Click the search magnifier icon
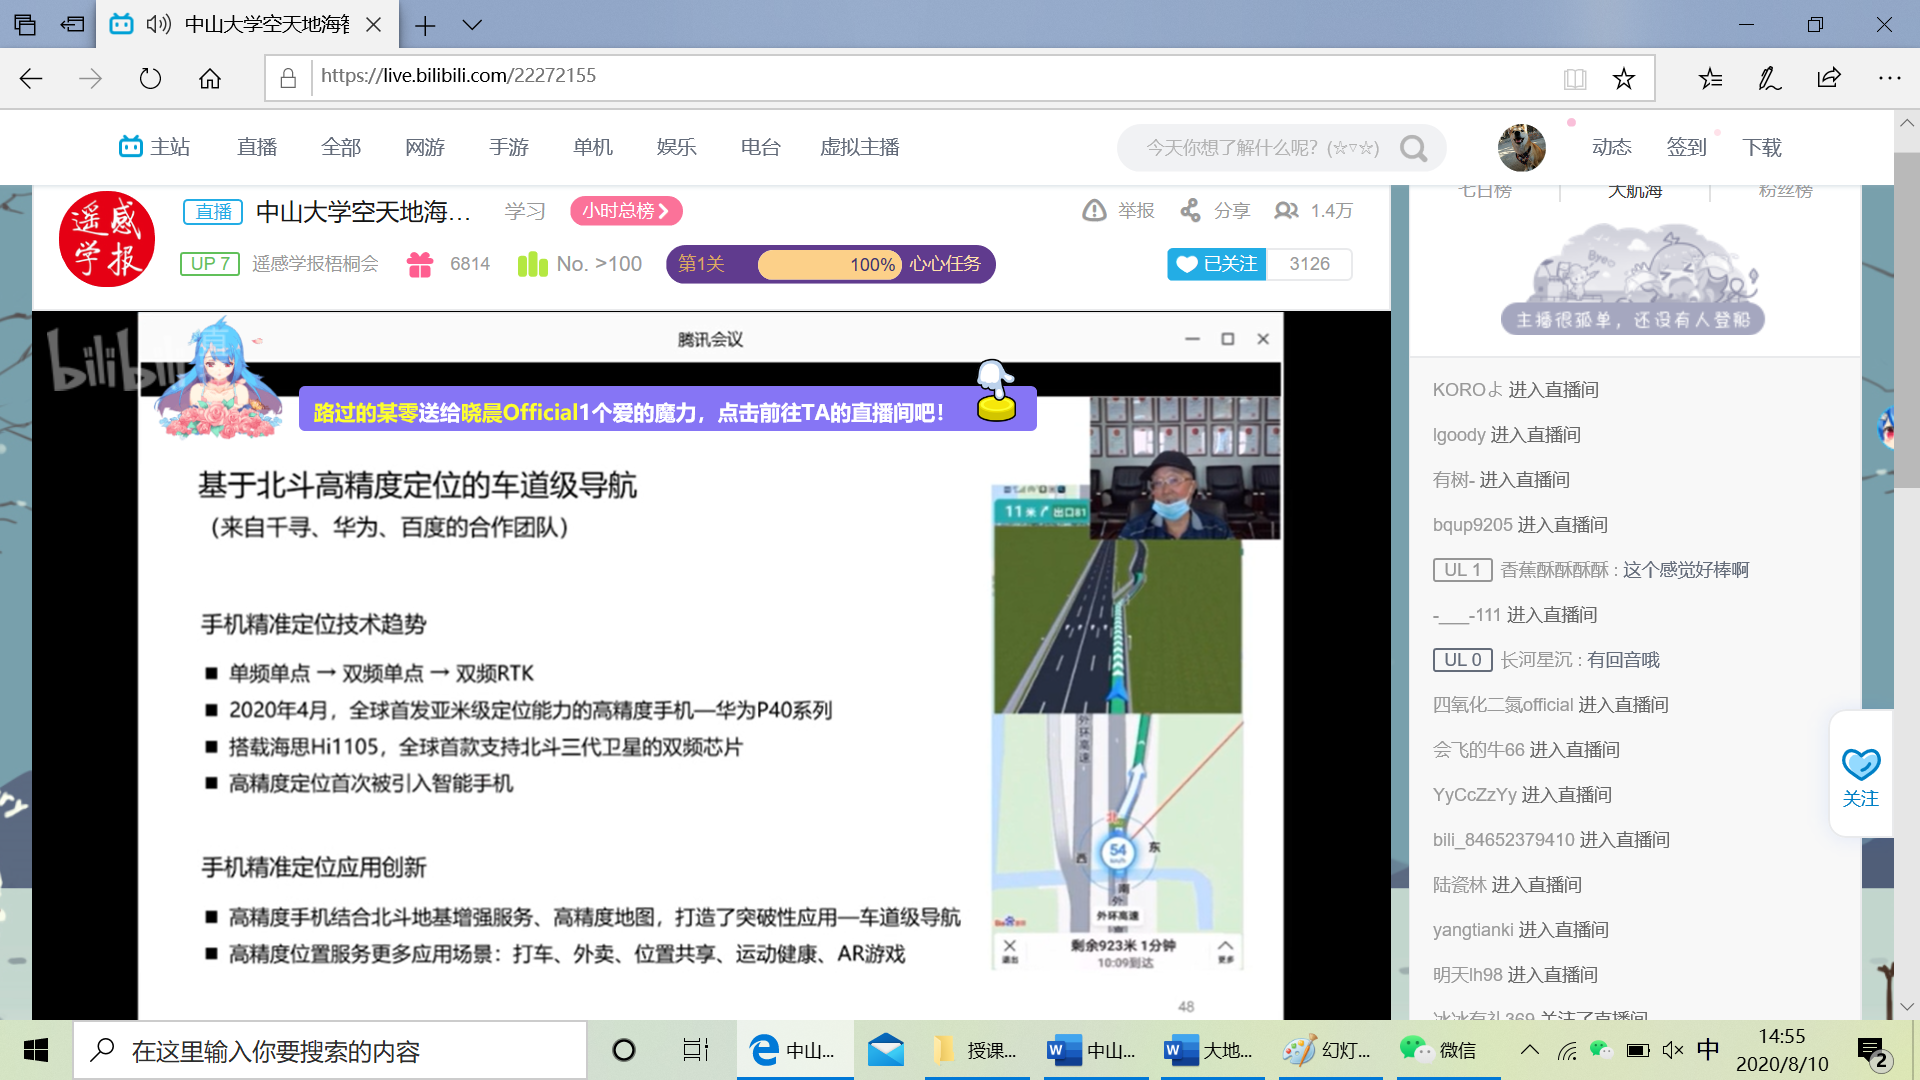Image resolution: width=1920 pixels, height=1080 pixels. click(1413, 148)
